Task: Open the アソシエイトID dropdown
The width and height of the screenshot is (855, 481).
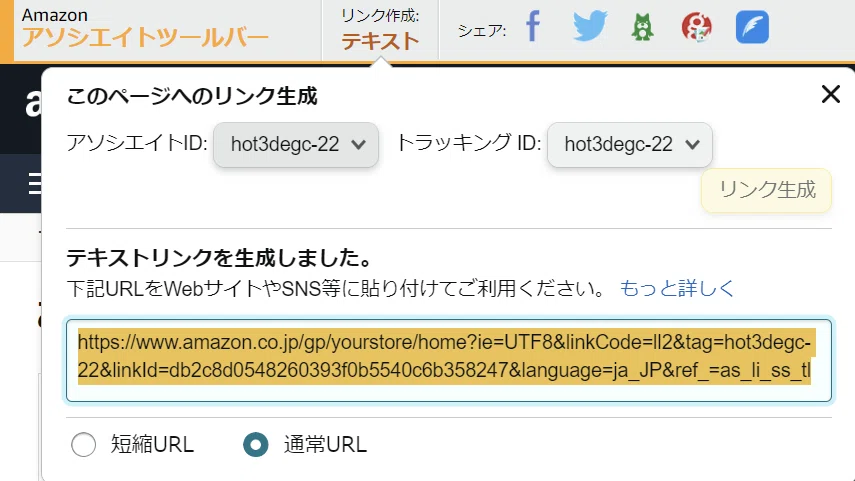Action: pyautogui.click(x=296, y=145)
